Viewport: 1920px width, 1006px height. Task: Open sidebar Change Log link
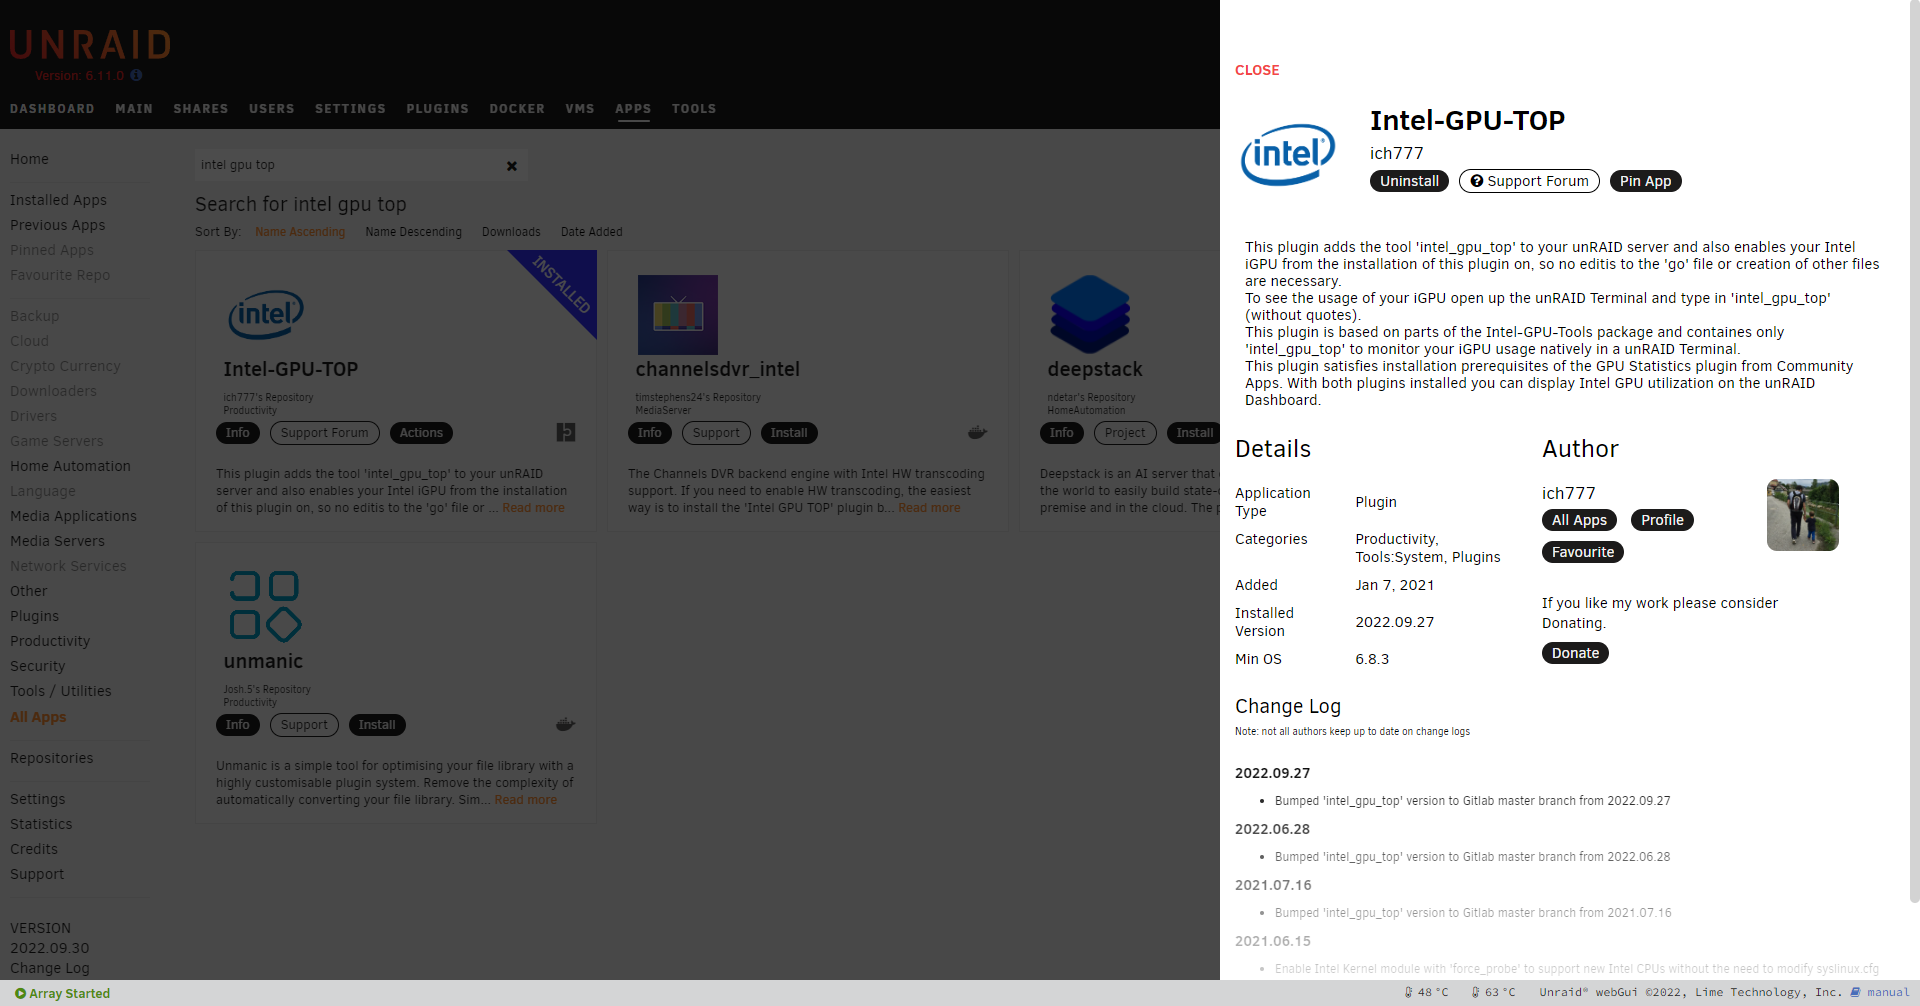coord(50,968)
